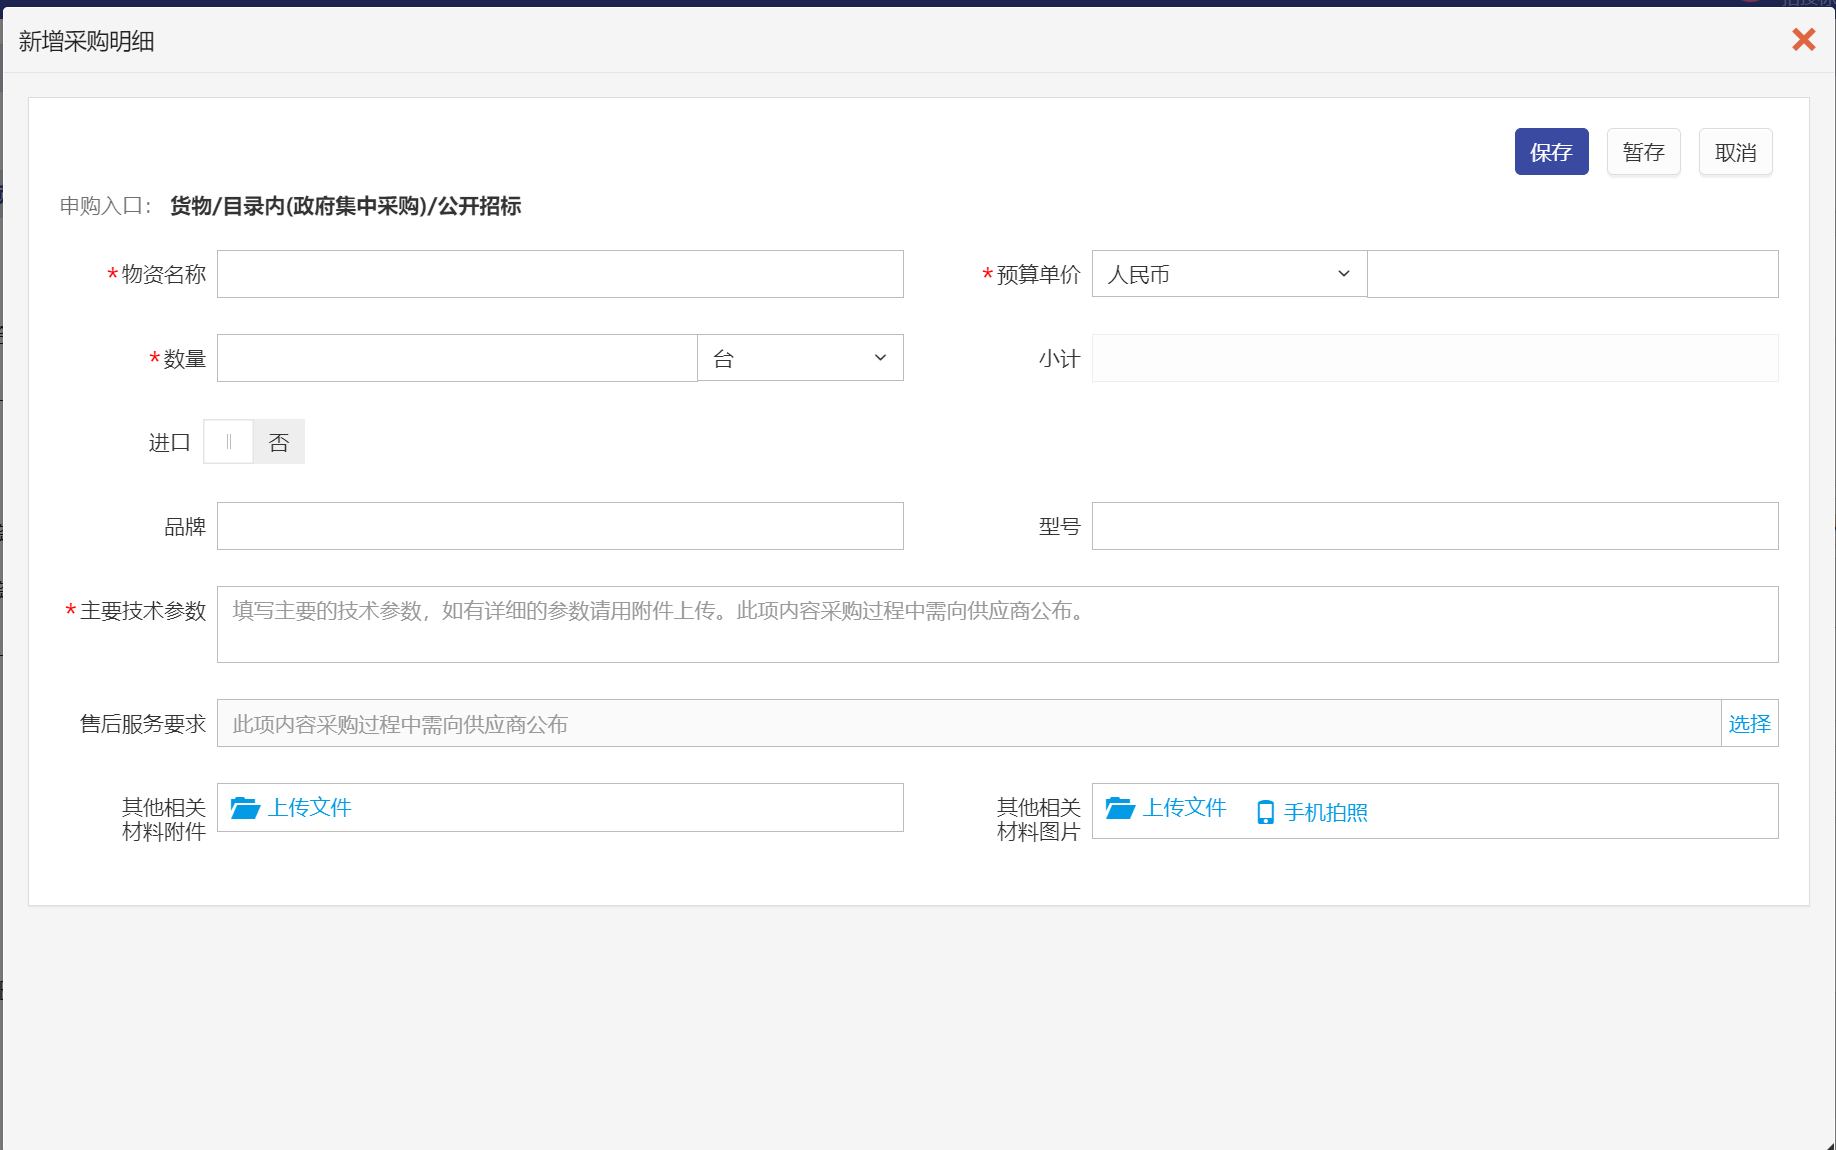This screenshot has width=1836, height=1150.
Task: Expand the 台 unit dropdown
Action: [x=799, y=358]
